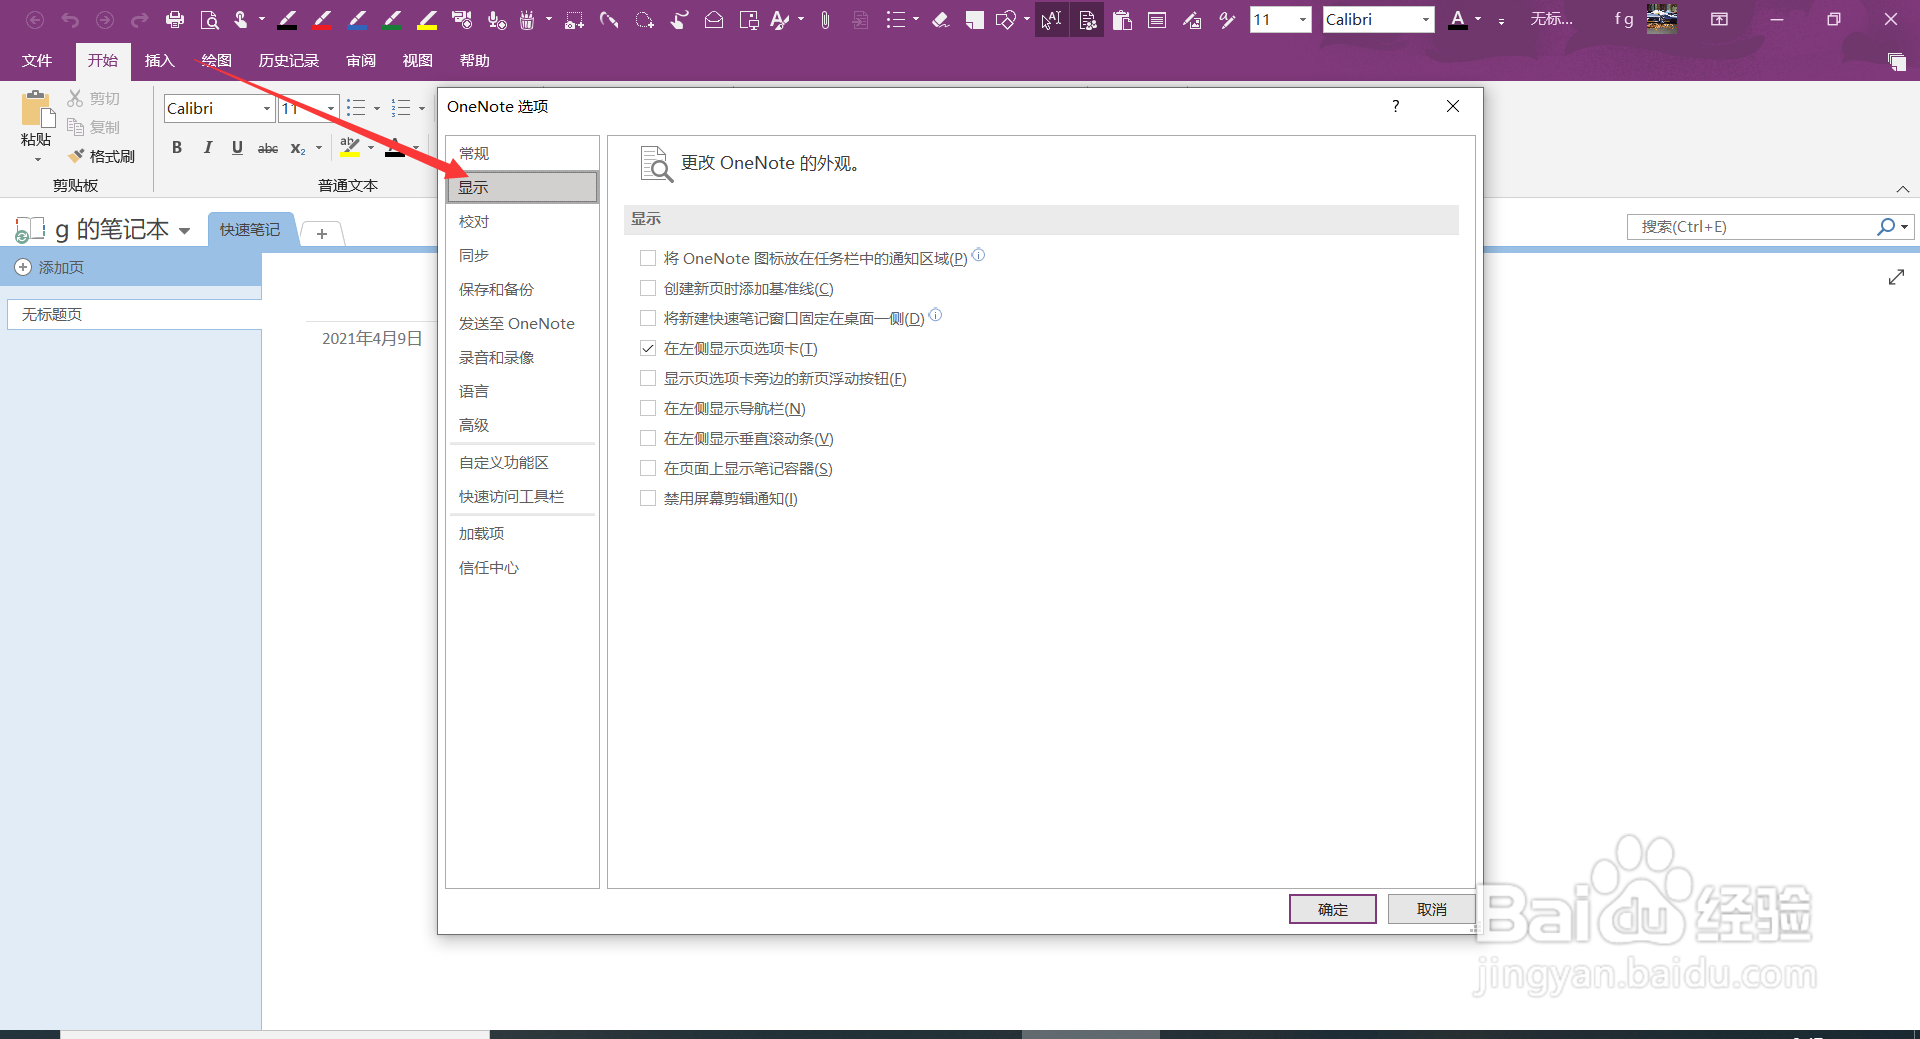Check 在左侧显示导航栏 option
This screenshot has height=1039, width=1920.
[648, 408]
